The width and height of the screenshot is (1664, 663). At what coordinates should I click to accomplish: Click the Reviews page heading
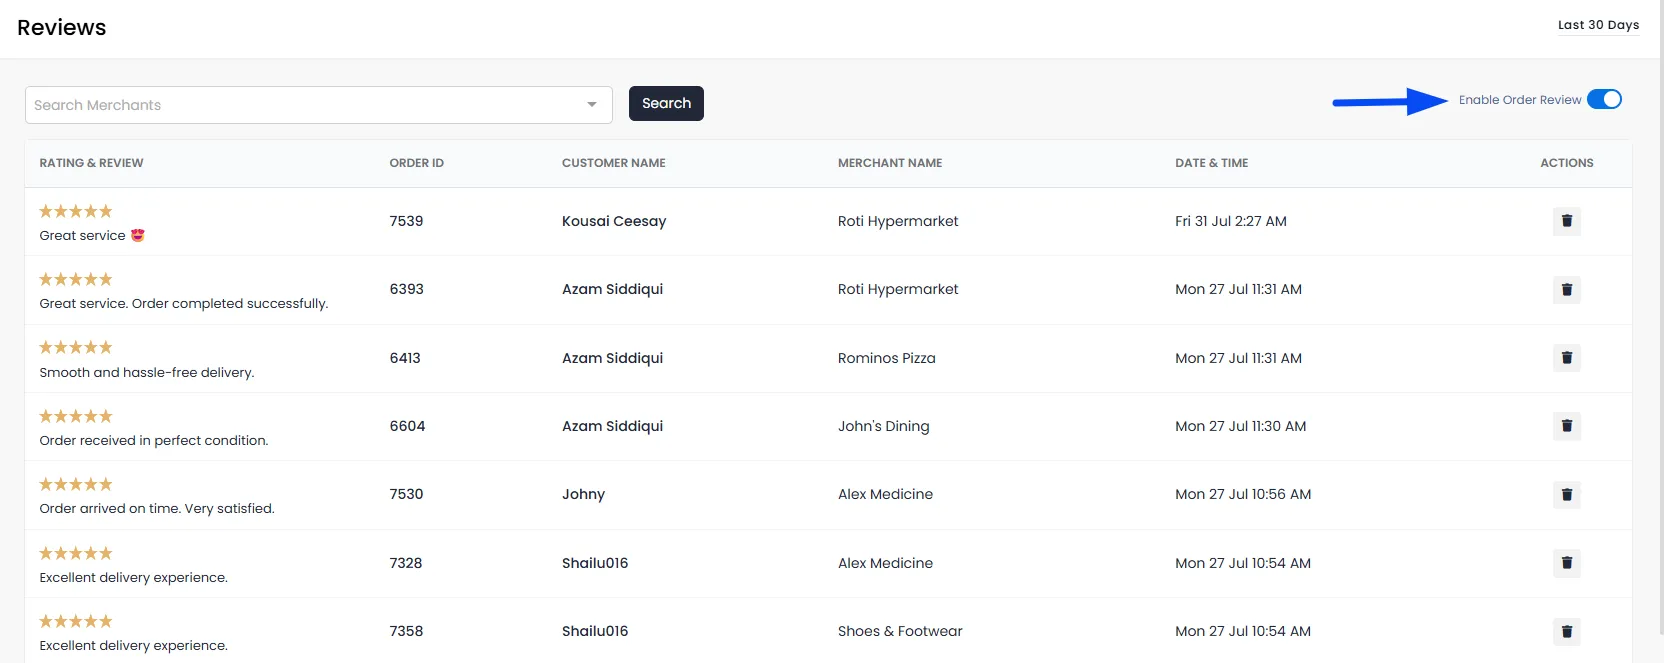coord(62,27)
